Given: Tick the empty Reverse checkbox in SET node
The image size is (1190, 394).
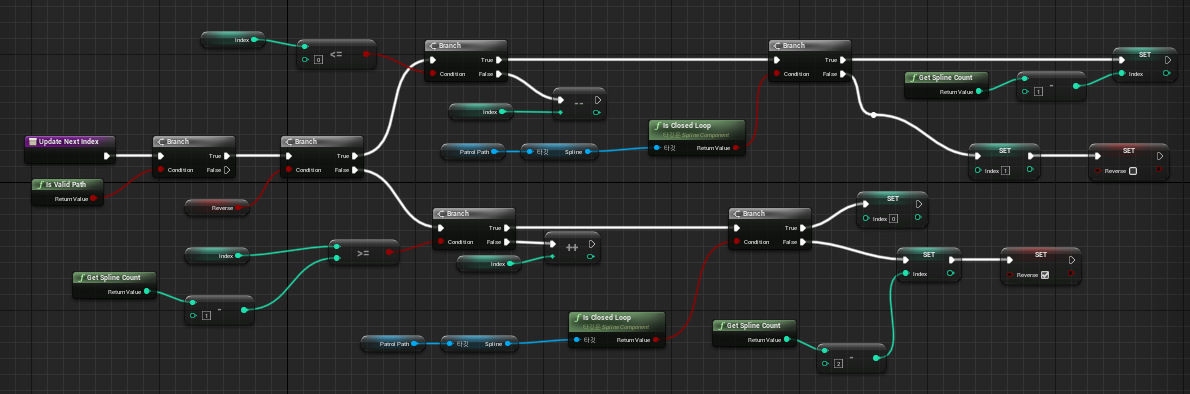Looking at the screenshot, I should pyautogui.click(x=1133, y=171).
